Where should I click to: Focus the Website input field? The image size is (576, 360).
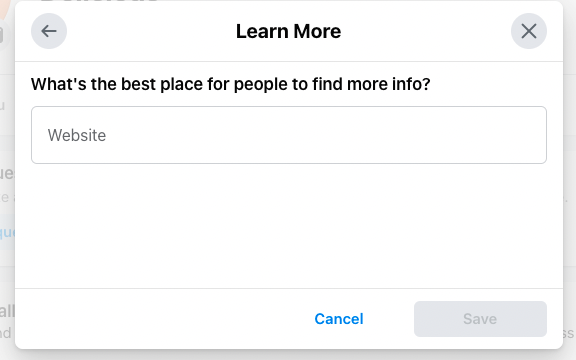point(289,135)
